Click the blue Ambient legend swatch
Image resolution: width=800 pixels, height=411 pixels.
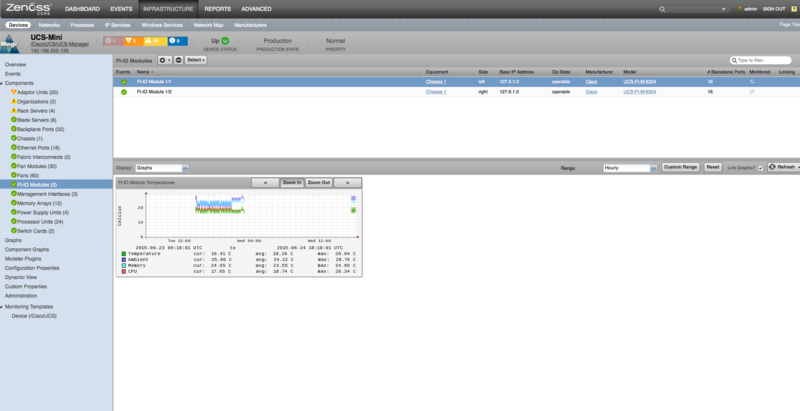pos(123,260)
